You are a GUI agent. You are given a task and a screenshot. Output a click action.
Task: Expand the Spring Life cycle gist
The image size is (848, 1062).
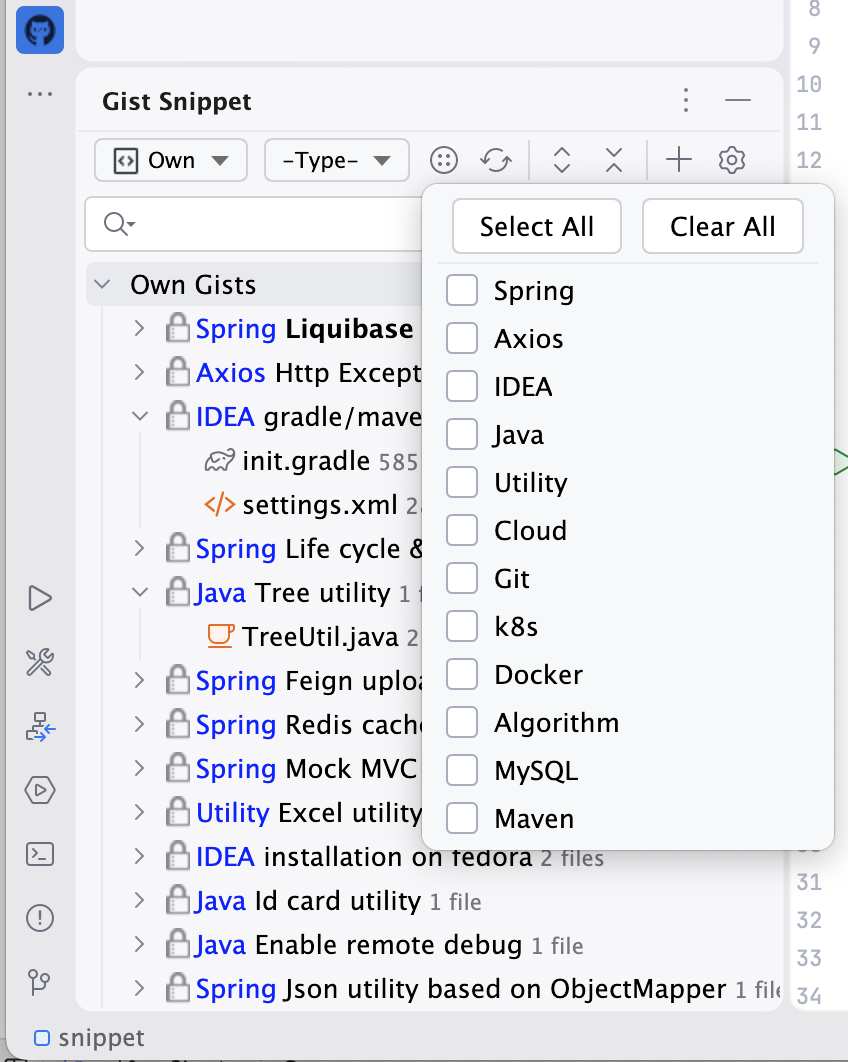139,549
